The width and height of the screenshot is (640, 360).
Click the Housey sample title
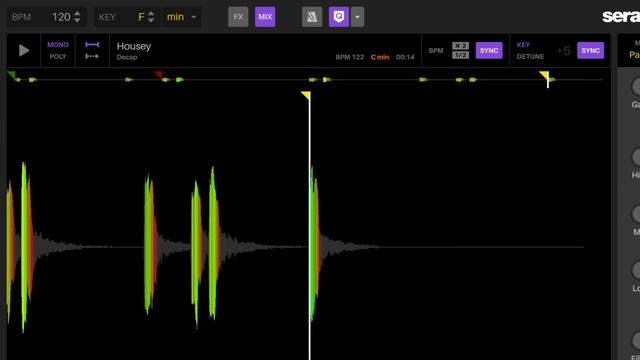(x=134, y=46)
